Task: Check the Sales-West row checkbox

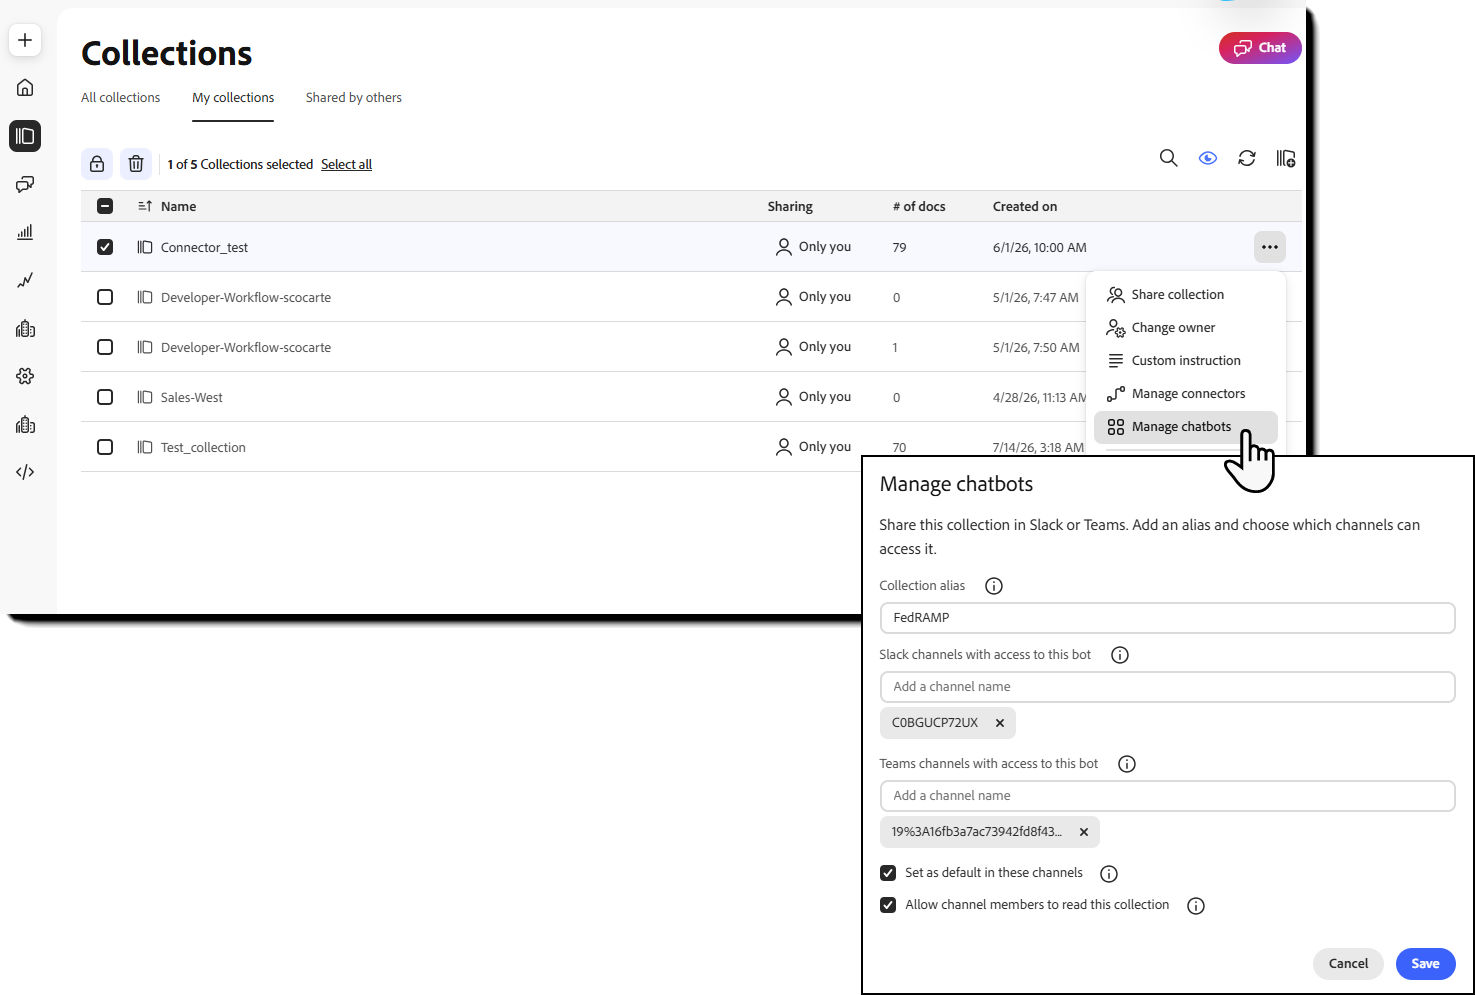Action: (x=105, y=397)
